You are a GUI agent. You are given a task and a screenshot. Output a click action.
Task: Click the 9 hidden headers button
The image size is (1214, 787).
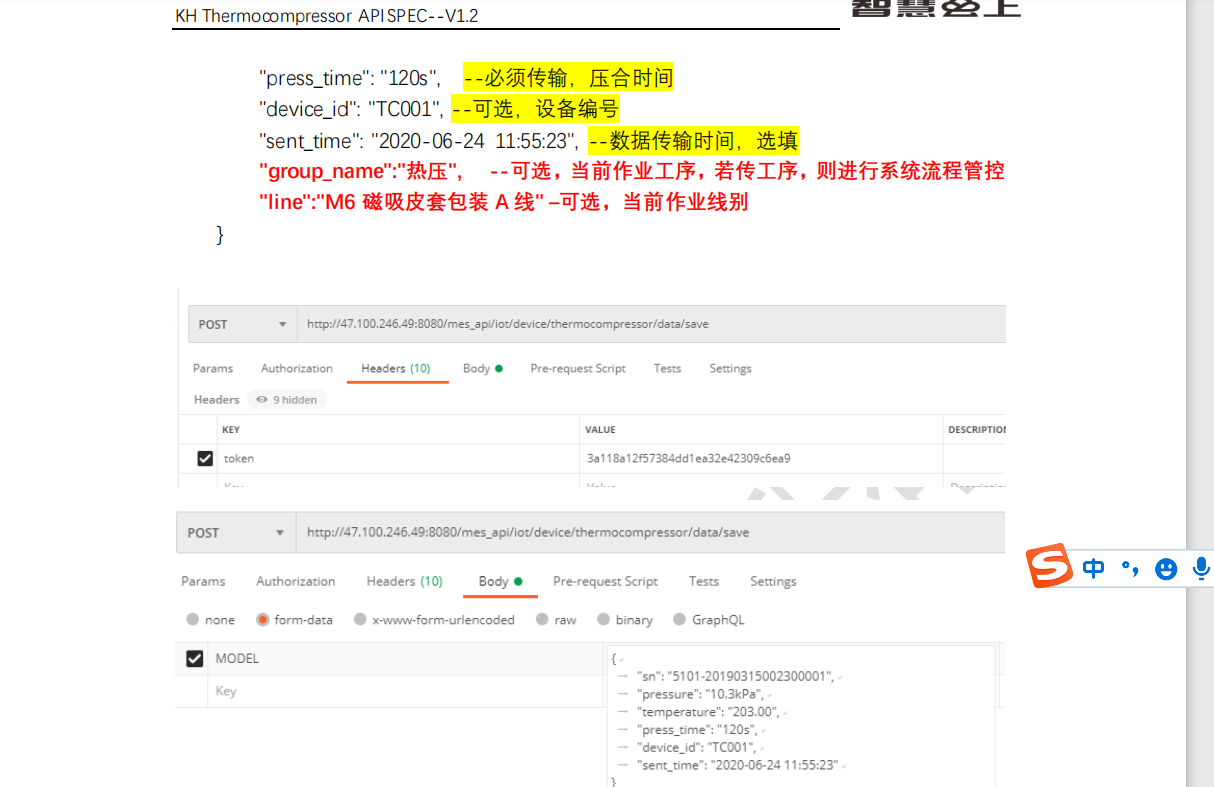coord(287,400)
